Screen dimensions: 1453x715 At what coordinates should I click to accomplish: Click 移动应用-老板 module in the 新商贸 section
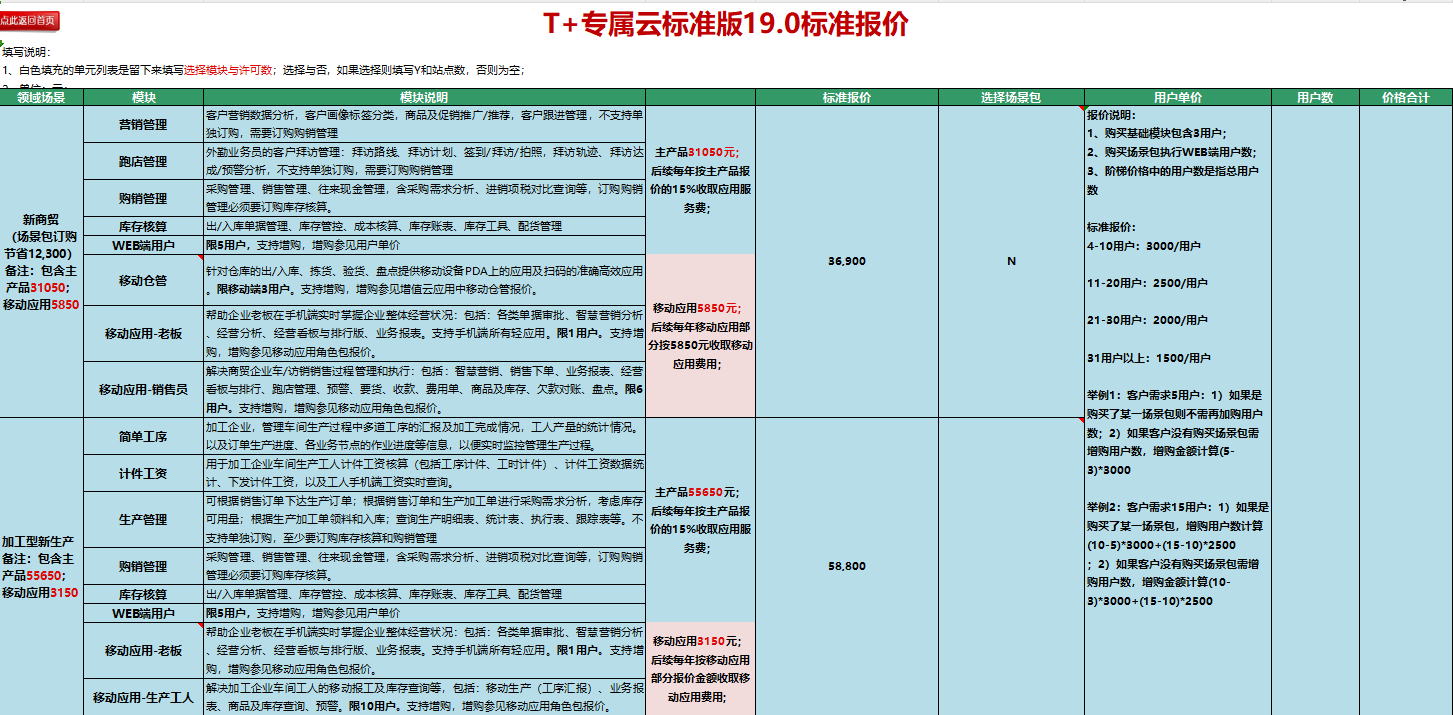(143, 333)
